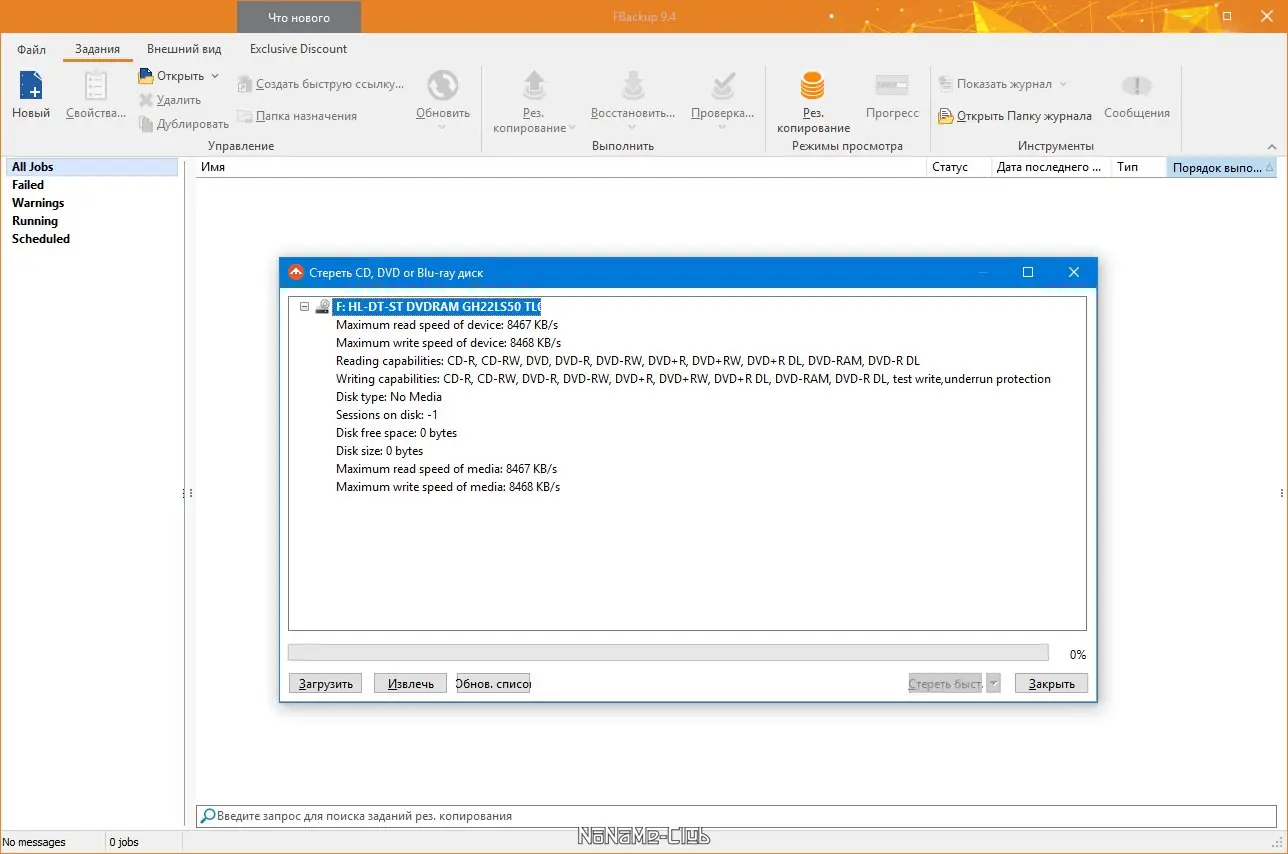Click the disc drive icon in the erase dialog
The image size is (1288, 854).
(x=323, y=307)
